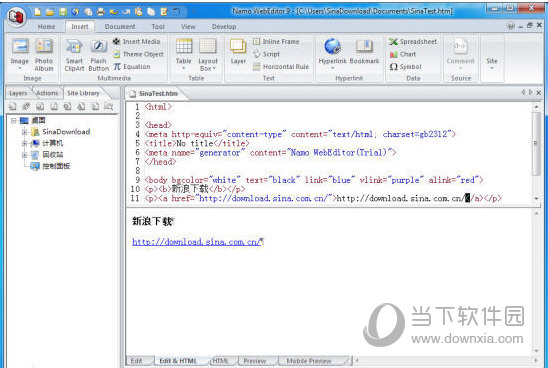Switch to the Preview view tab
Image resolution: width=548 pixels, height=368 pixels.
click(254, 361)
